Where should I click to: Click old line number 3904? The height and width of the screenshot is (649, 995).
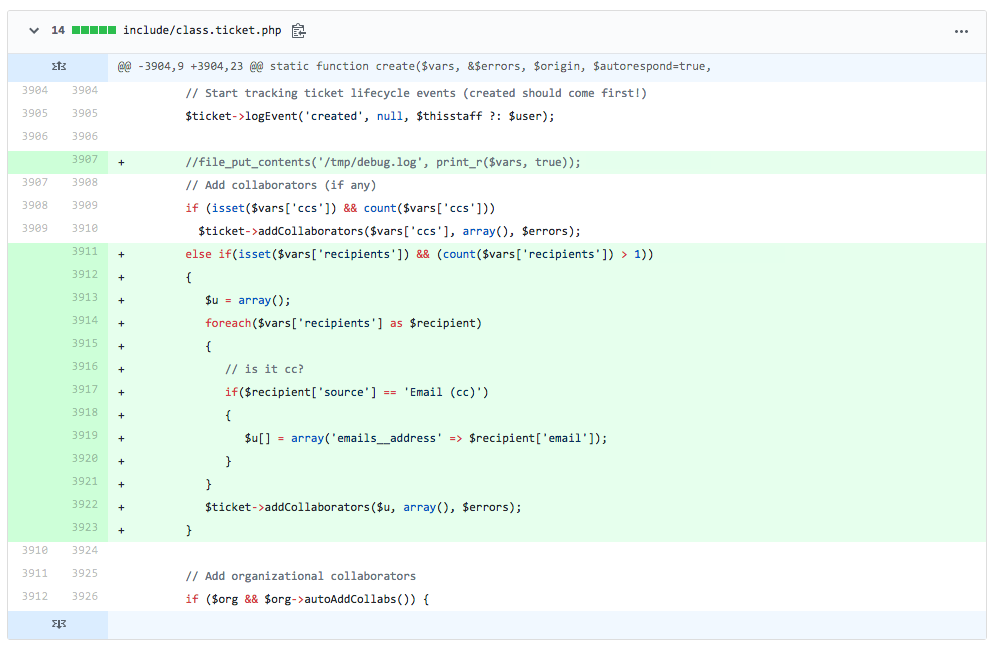pos(34,90)
